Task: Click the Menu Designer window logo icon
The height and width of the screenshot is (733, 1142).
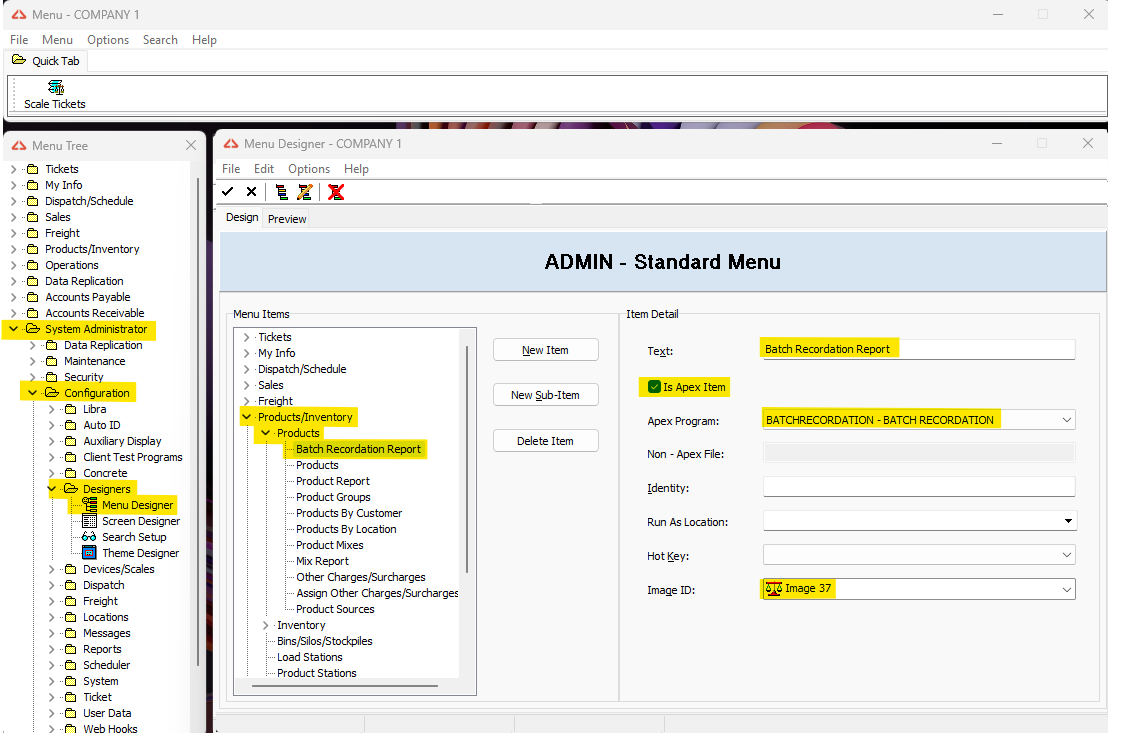Action: pyautogui.click(x=231, y=144)
